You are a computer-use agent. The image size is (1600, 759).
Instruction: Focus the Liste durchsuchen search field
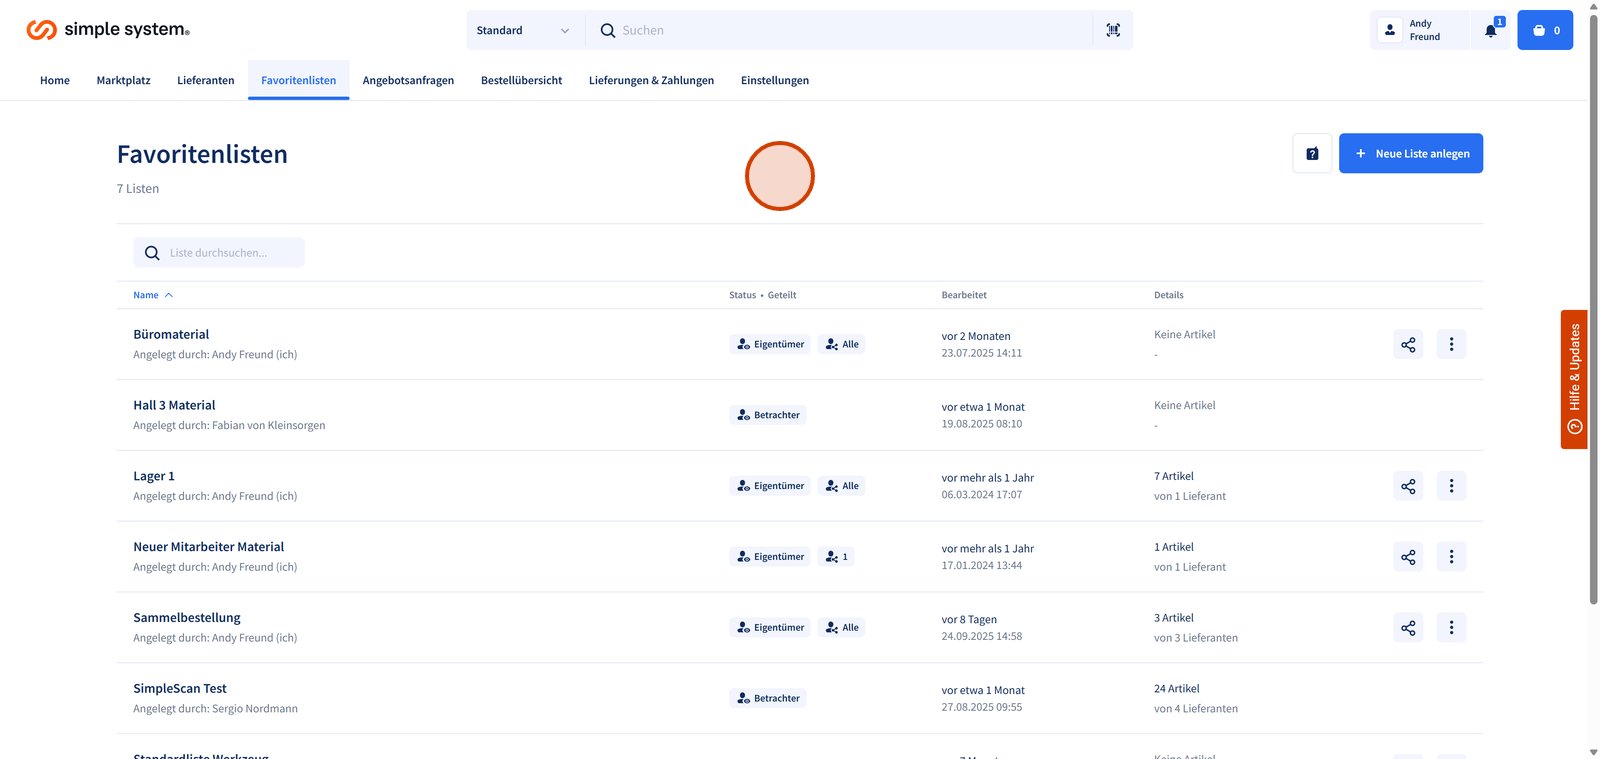point(230,253)
